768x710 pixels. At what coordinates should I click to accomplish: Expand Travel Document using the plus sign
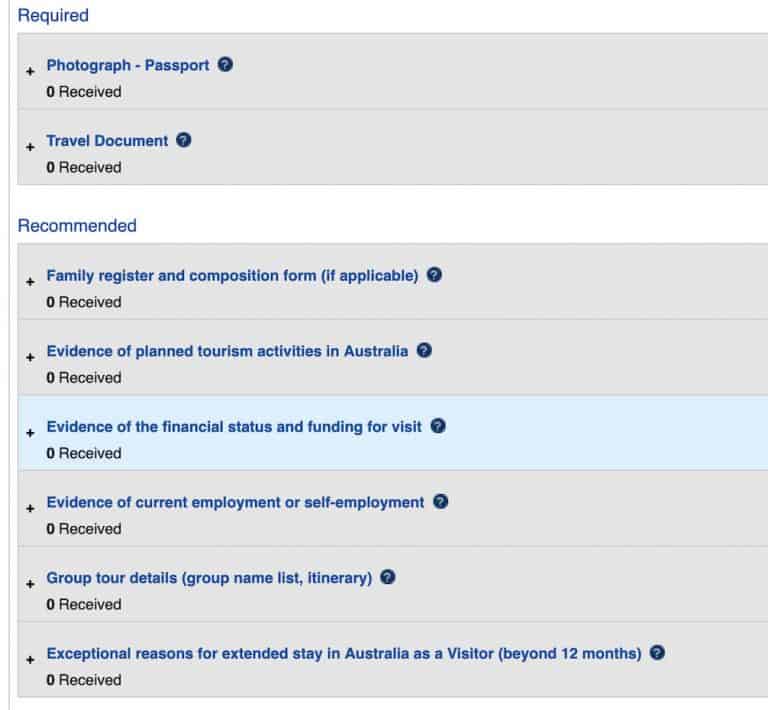click(x=30, y=147)
